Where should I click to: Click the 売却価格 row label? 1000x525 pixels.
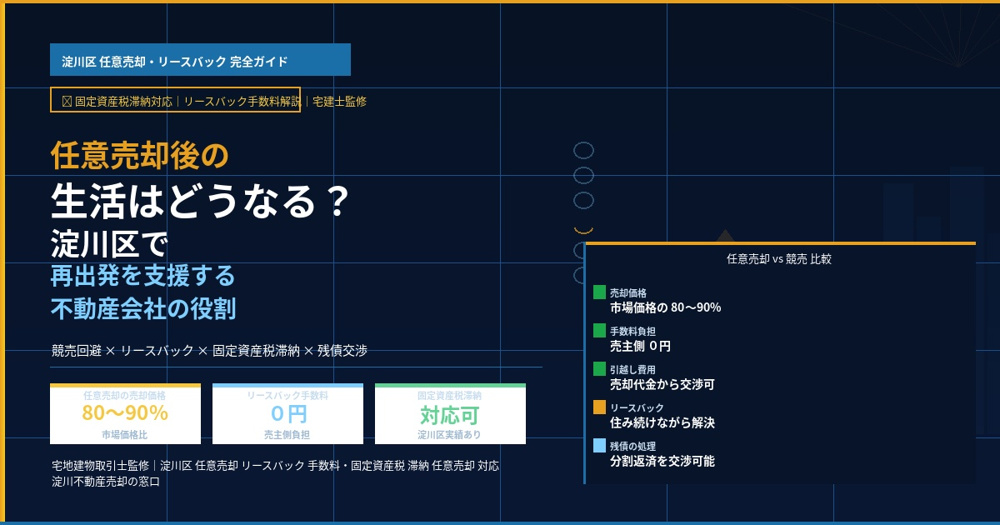(628, 293)
